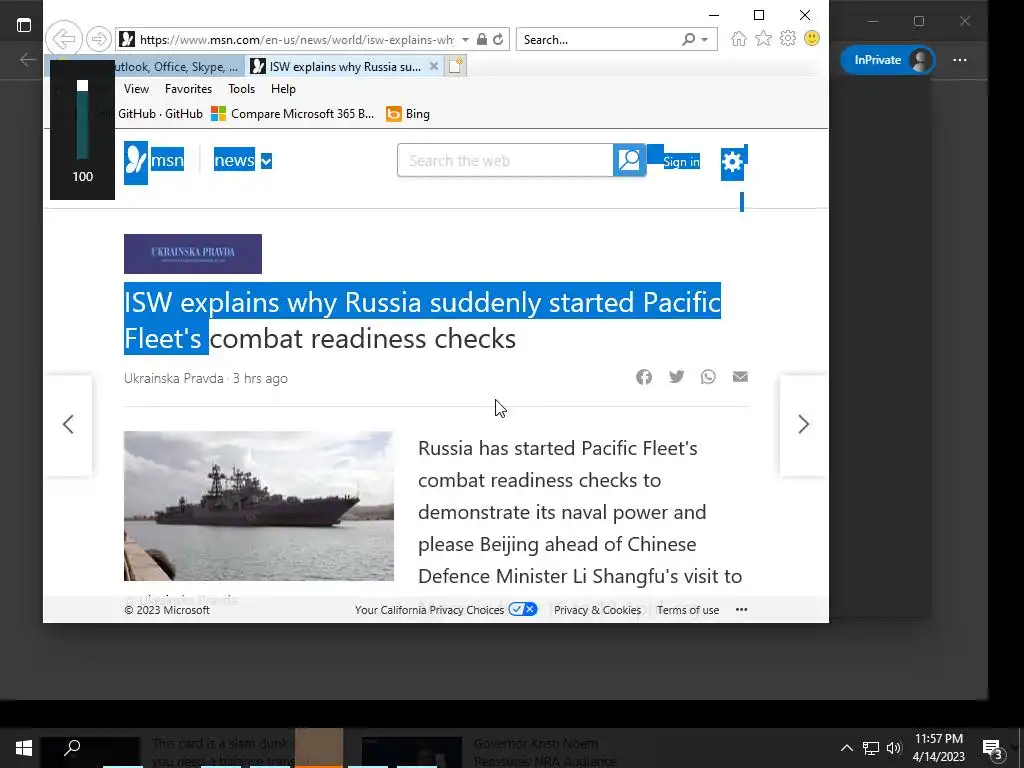This screenshot has width=1024, height=768.
Task: Open IE tools gear icon
Action: click(788, 39)
